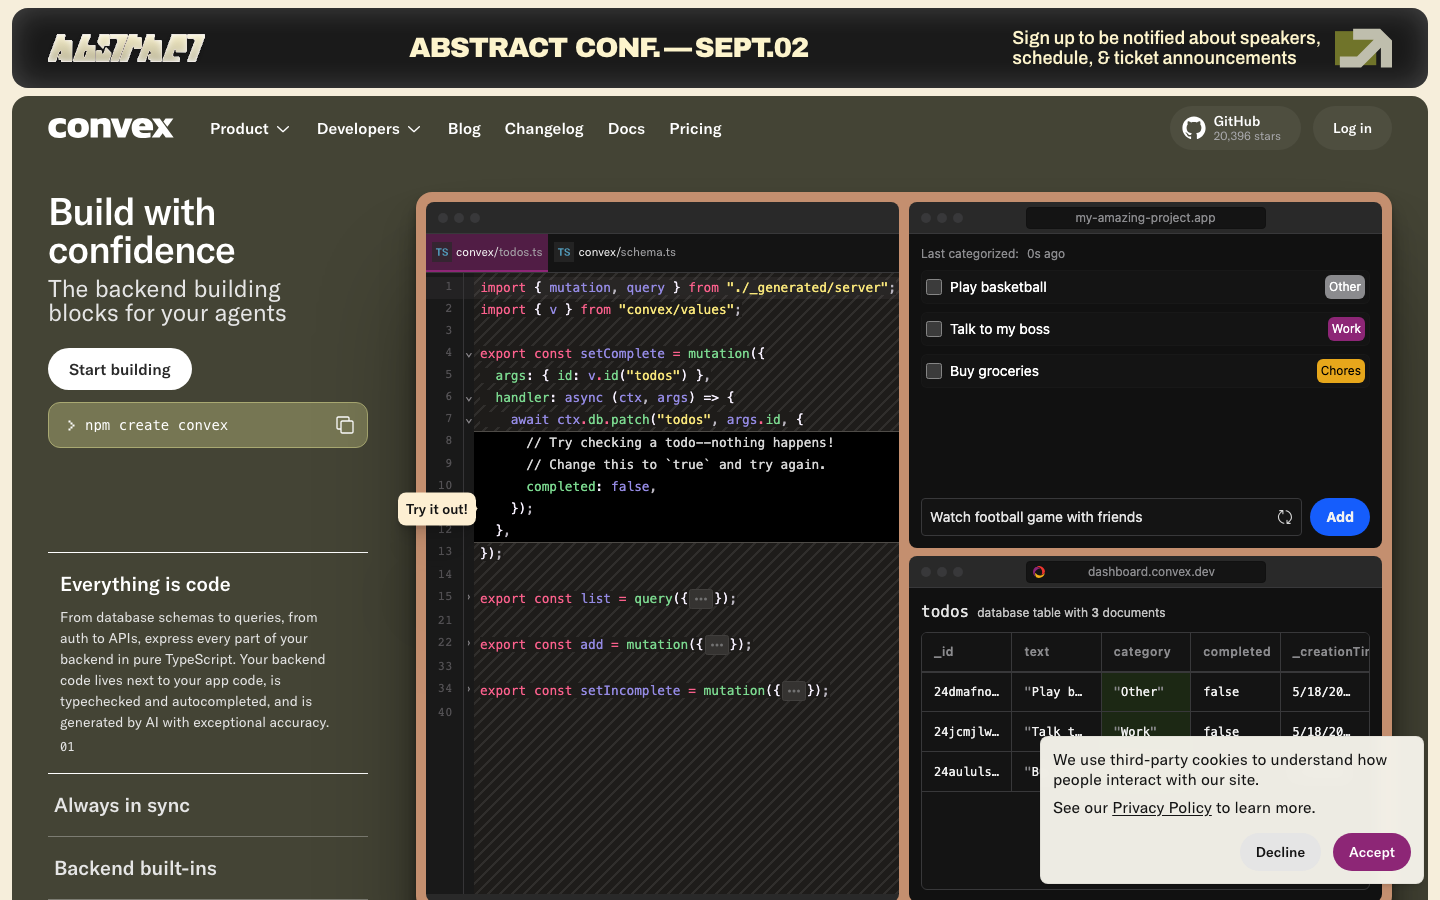Expand the folded add mutation code

click(x=717, y=645)
